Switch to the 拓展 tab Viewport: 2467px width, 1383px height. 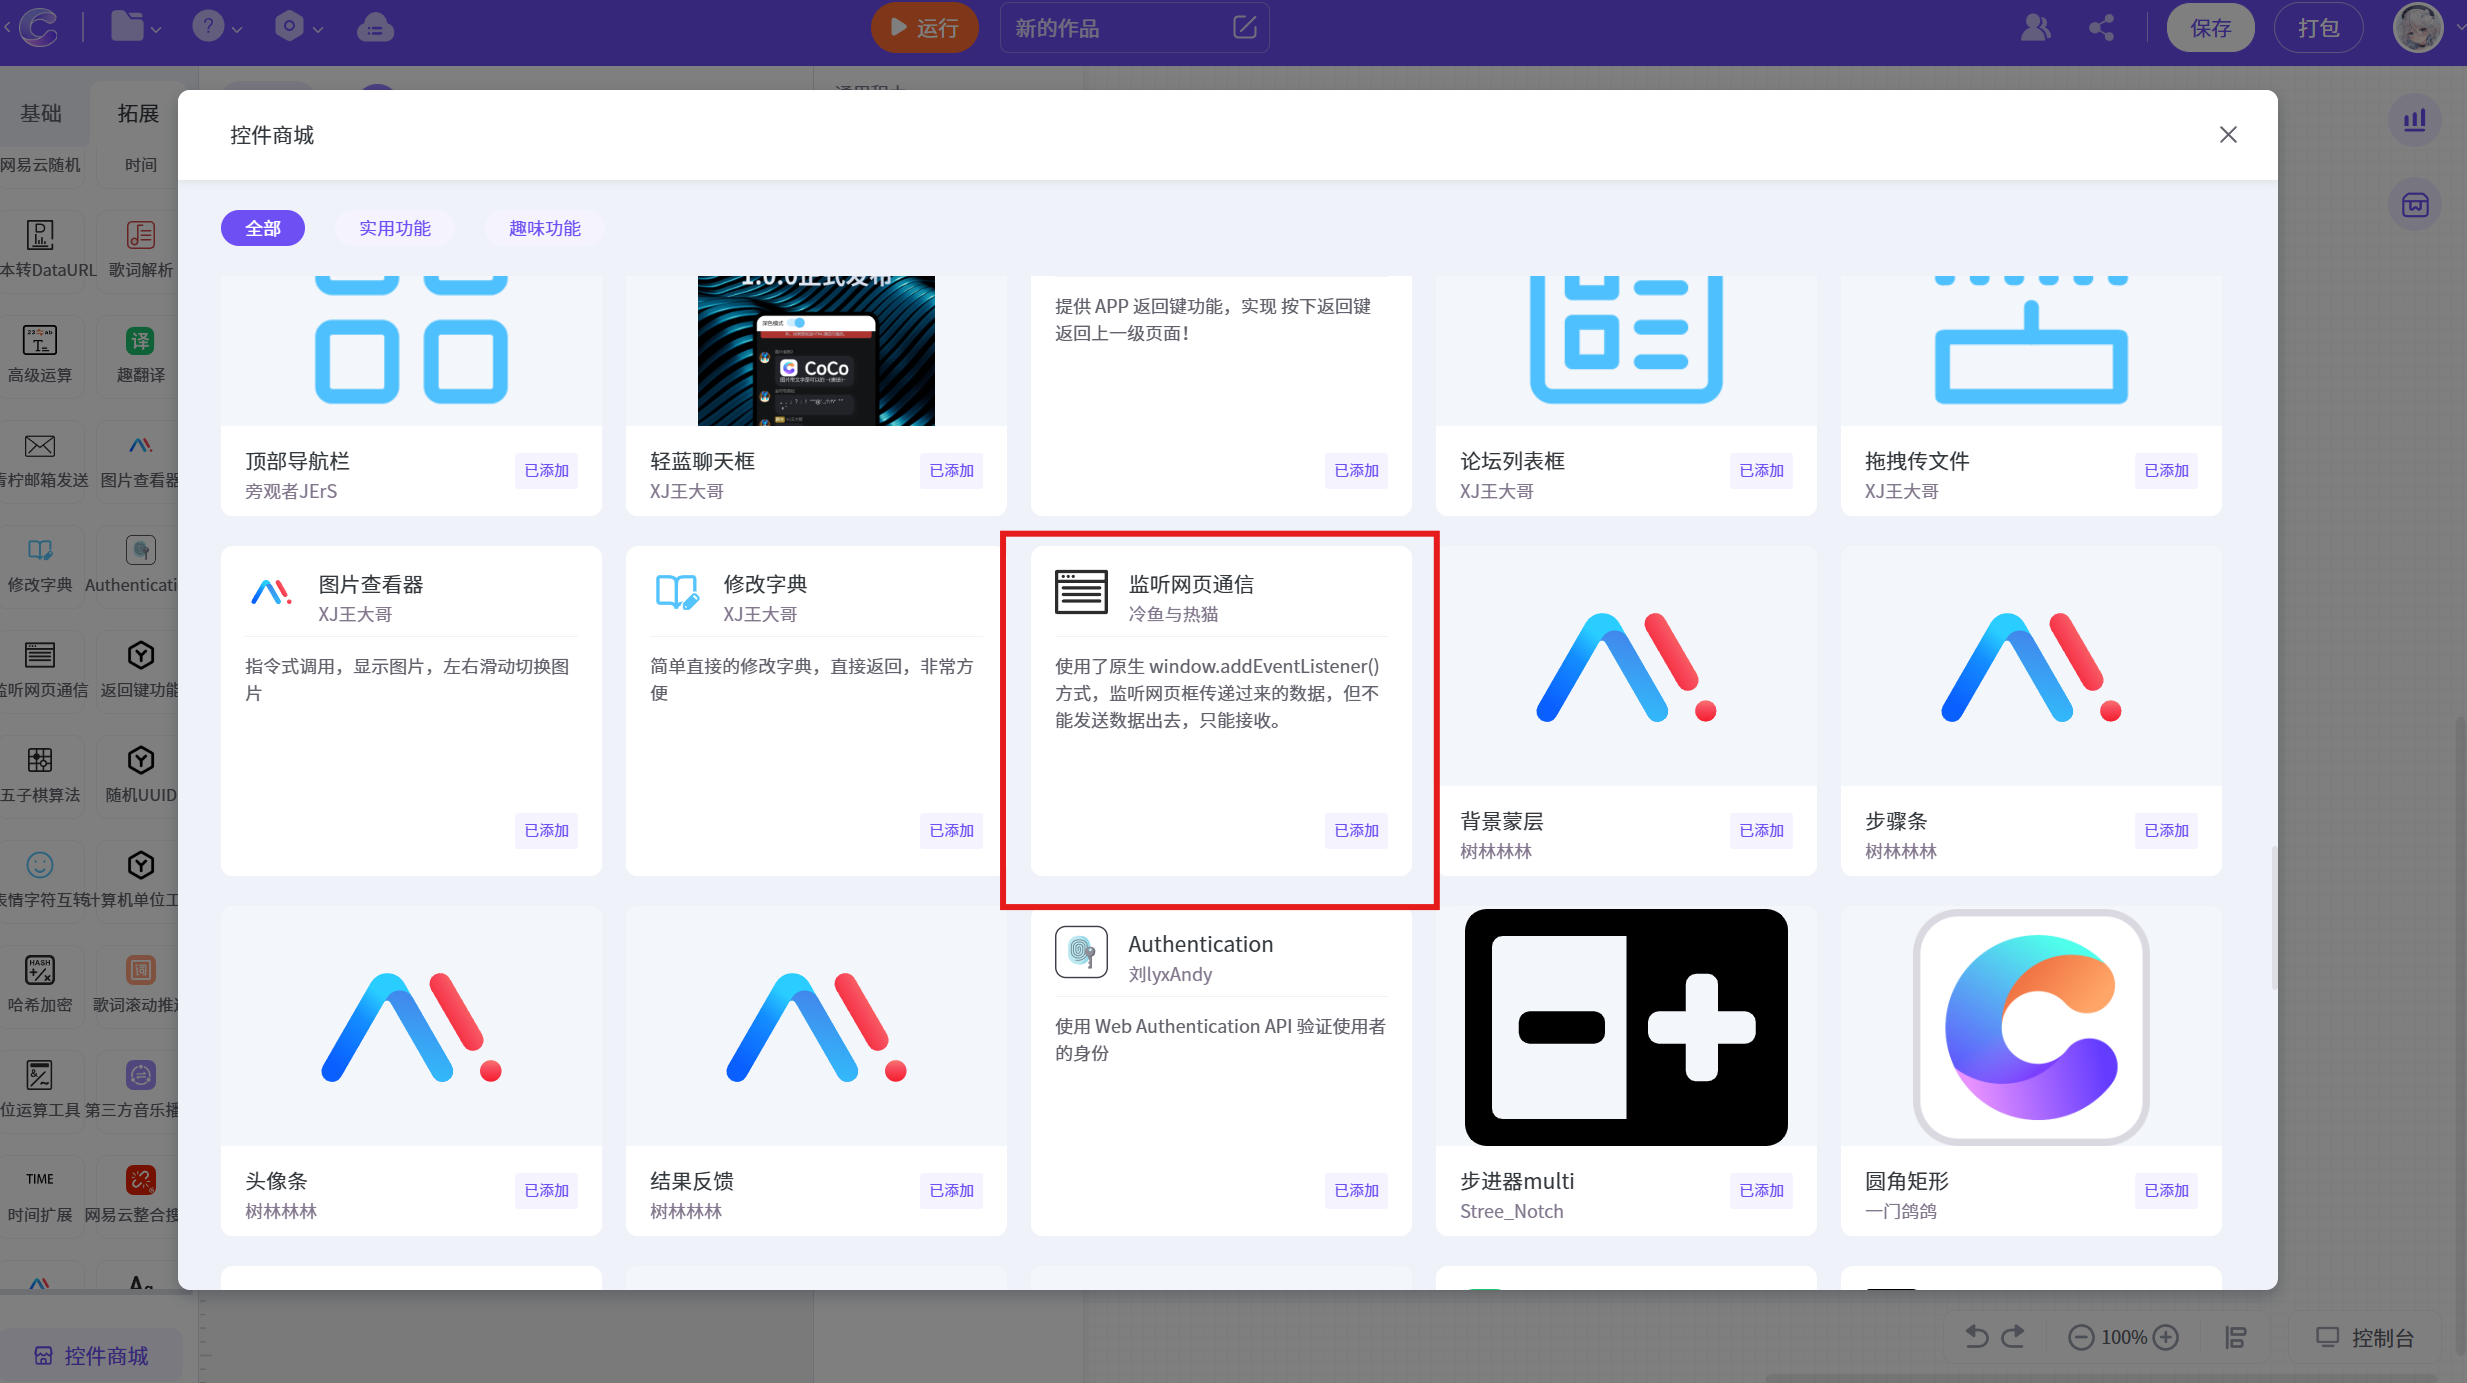click(x=138, y=114)
